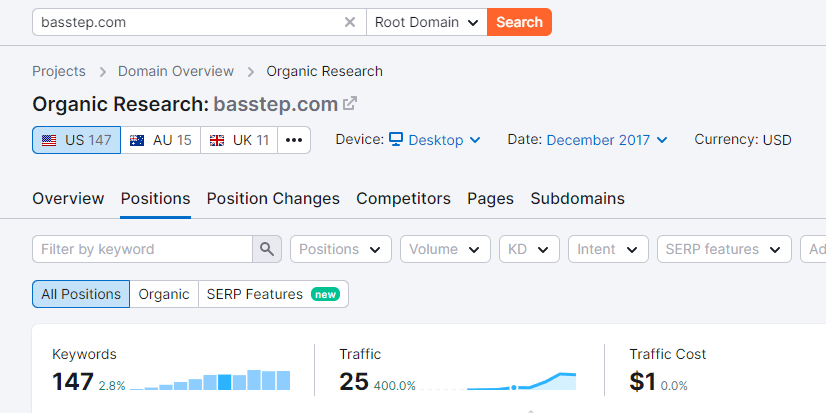Open the December 2017 date dropdown
The image size is (826, 413).
[607, 140]
